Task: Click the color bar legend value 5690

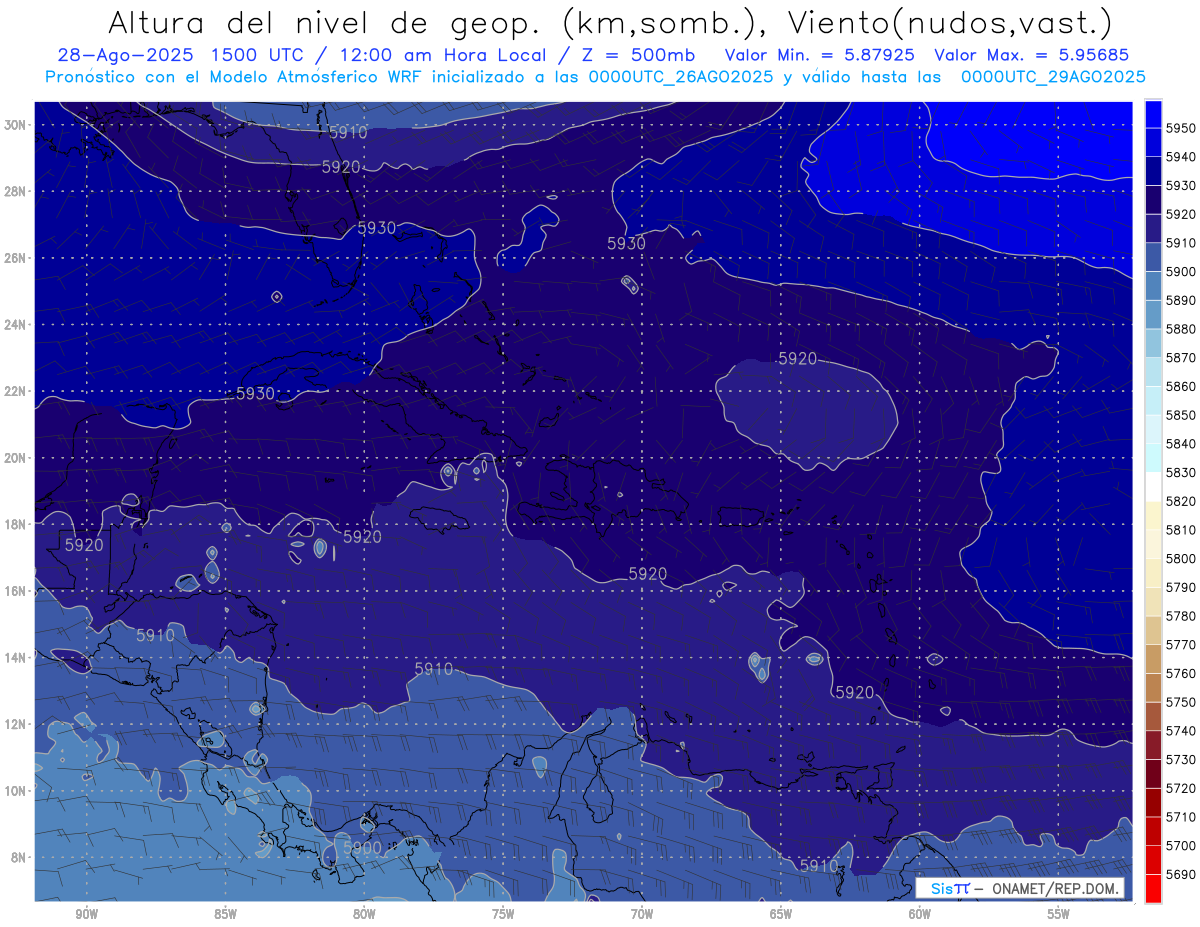Action: pos(1180,875)
